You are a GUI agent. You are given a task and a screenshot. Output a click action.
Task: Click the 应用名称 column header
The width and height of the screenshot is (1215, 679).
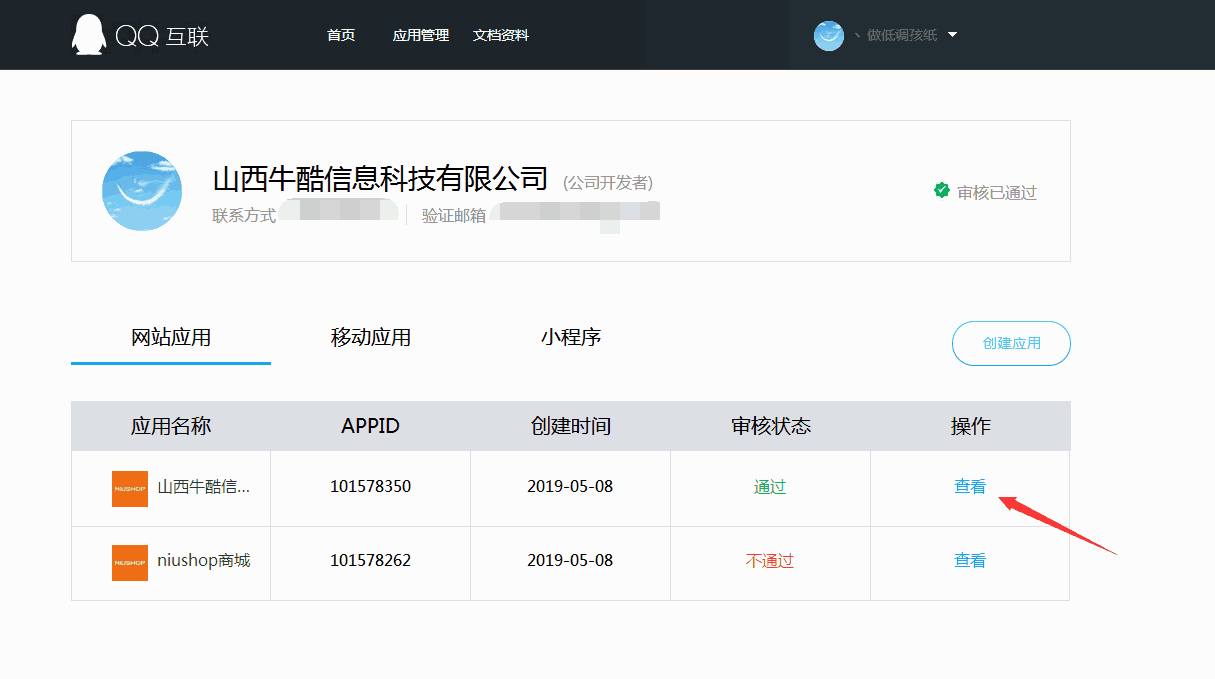pyautogui.click(x=171, y=426)
